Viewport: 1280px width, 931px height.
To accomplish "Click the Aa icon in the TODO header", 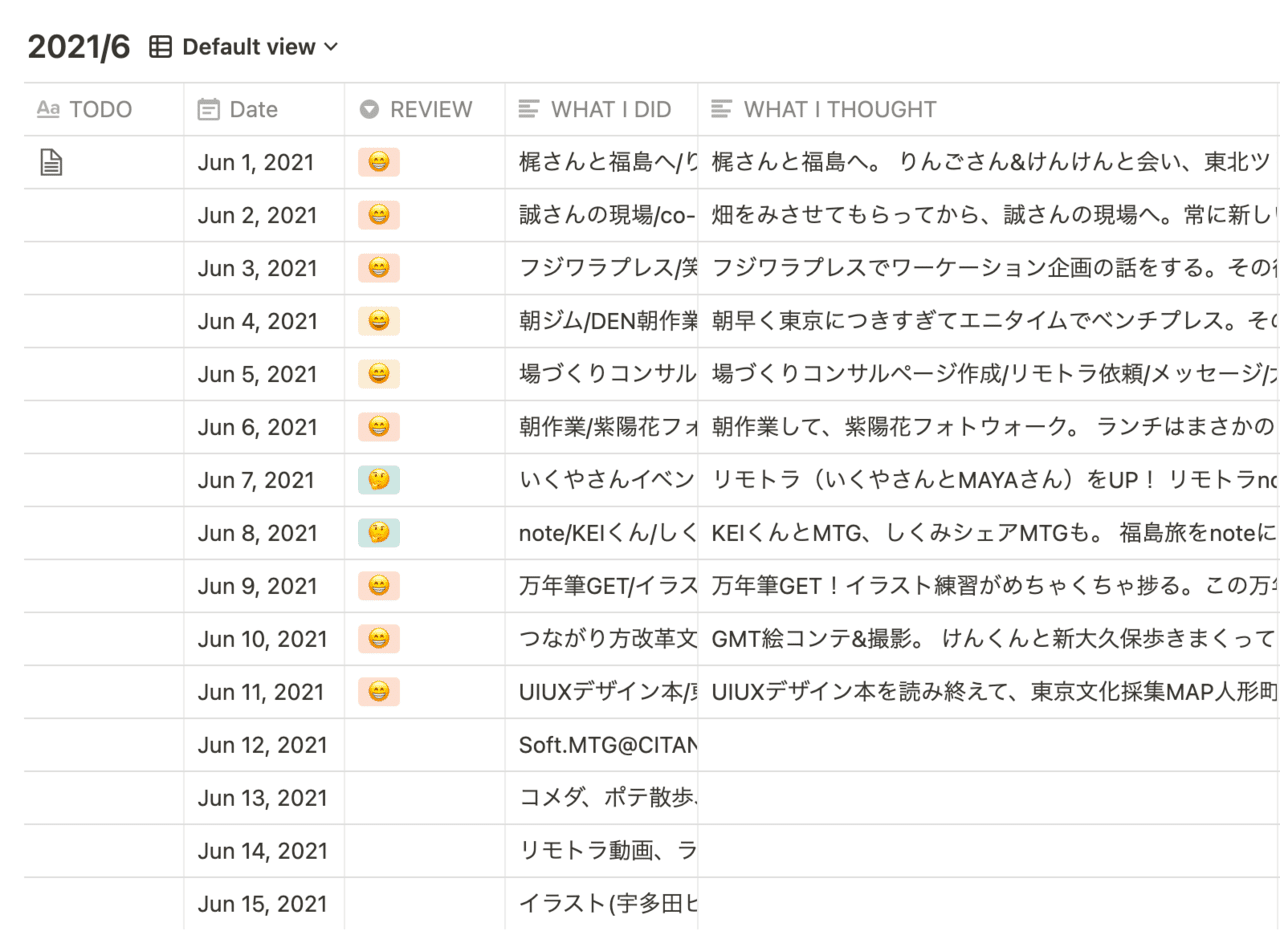I will 47,109.
